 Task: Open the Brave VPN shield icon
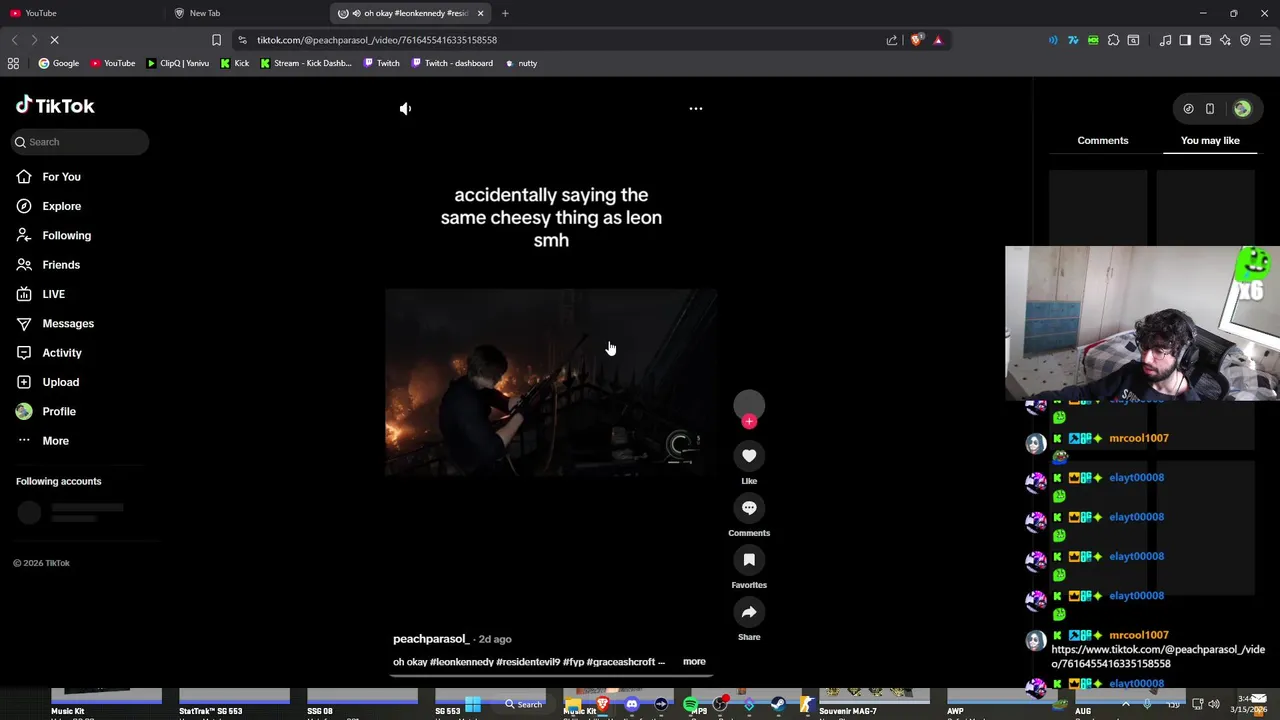point(1245,40)
